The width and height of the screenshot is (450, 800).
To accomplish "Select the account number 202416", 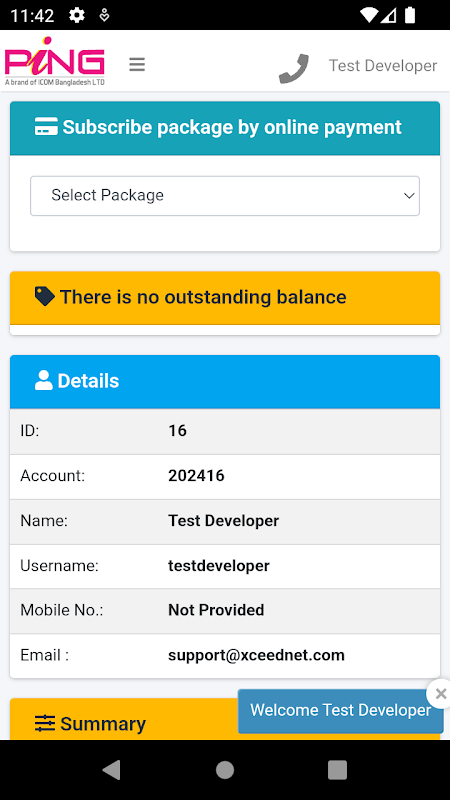I will (x=196, y=476).
